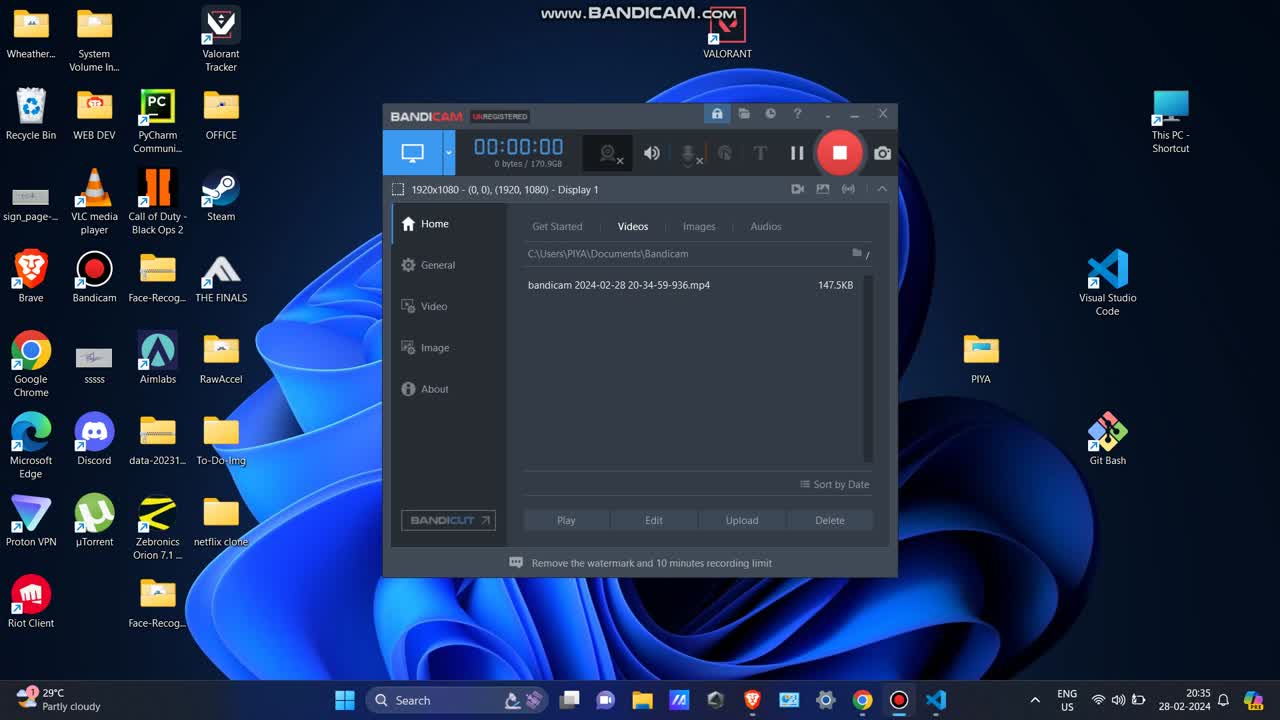Select the µTorrent desktop icon
The width and height of the screenshot is (1280, 720).
(x=94, y=521)
